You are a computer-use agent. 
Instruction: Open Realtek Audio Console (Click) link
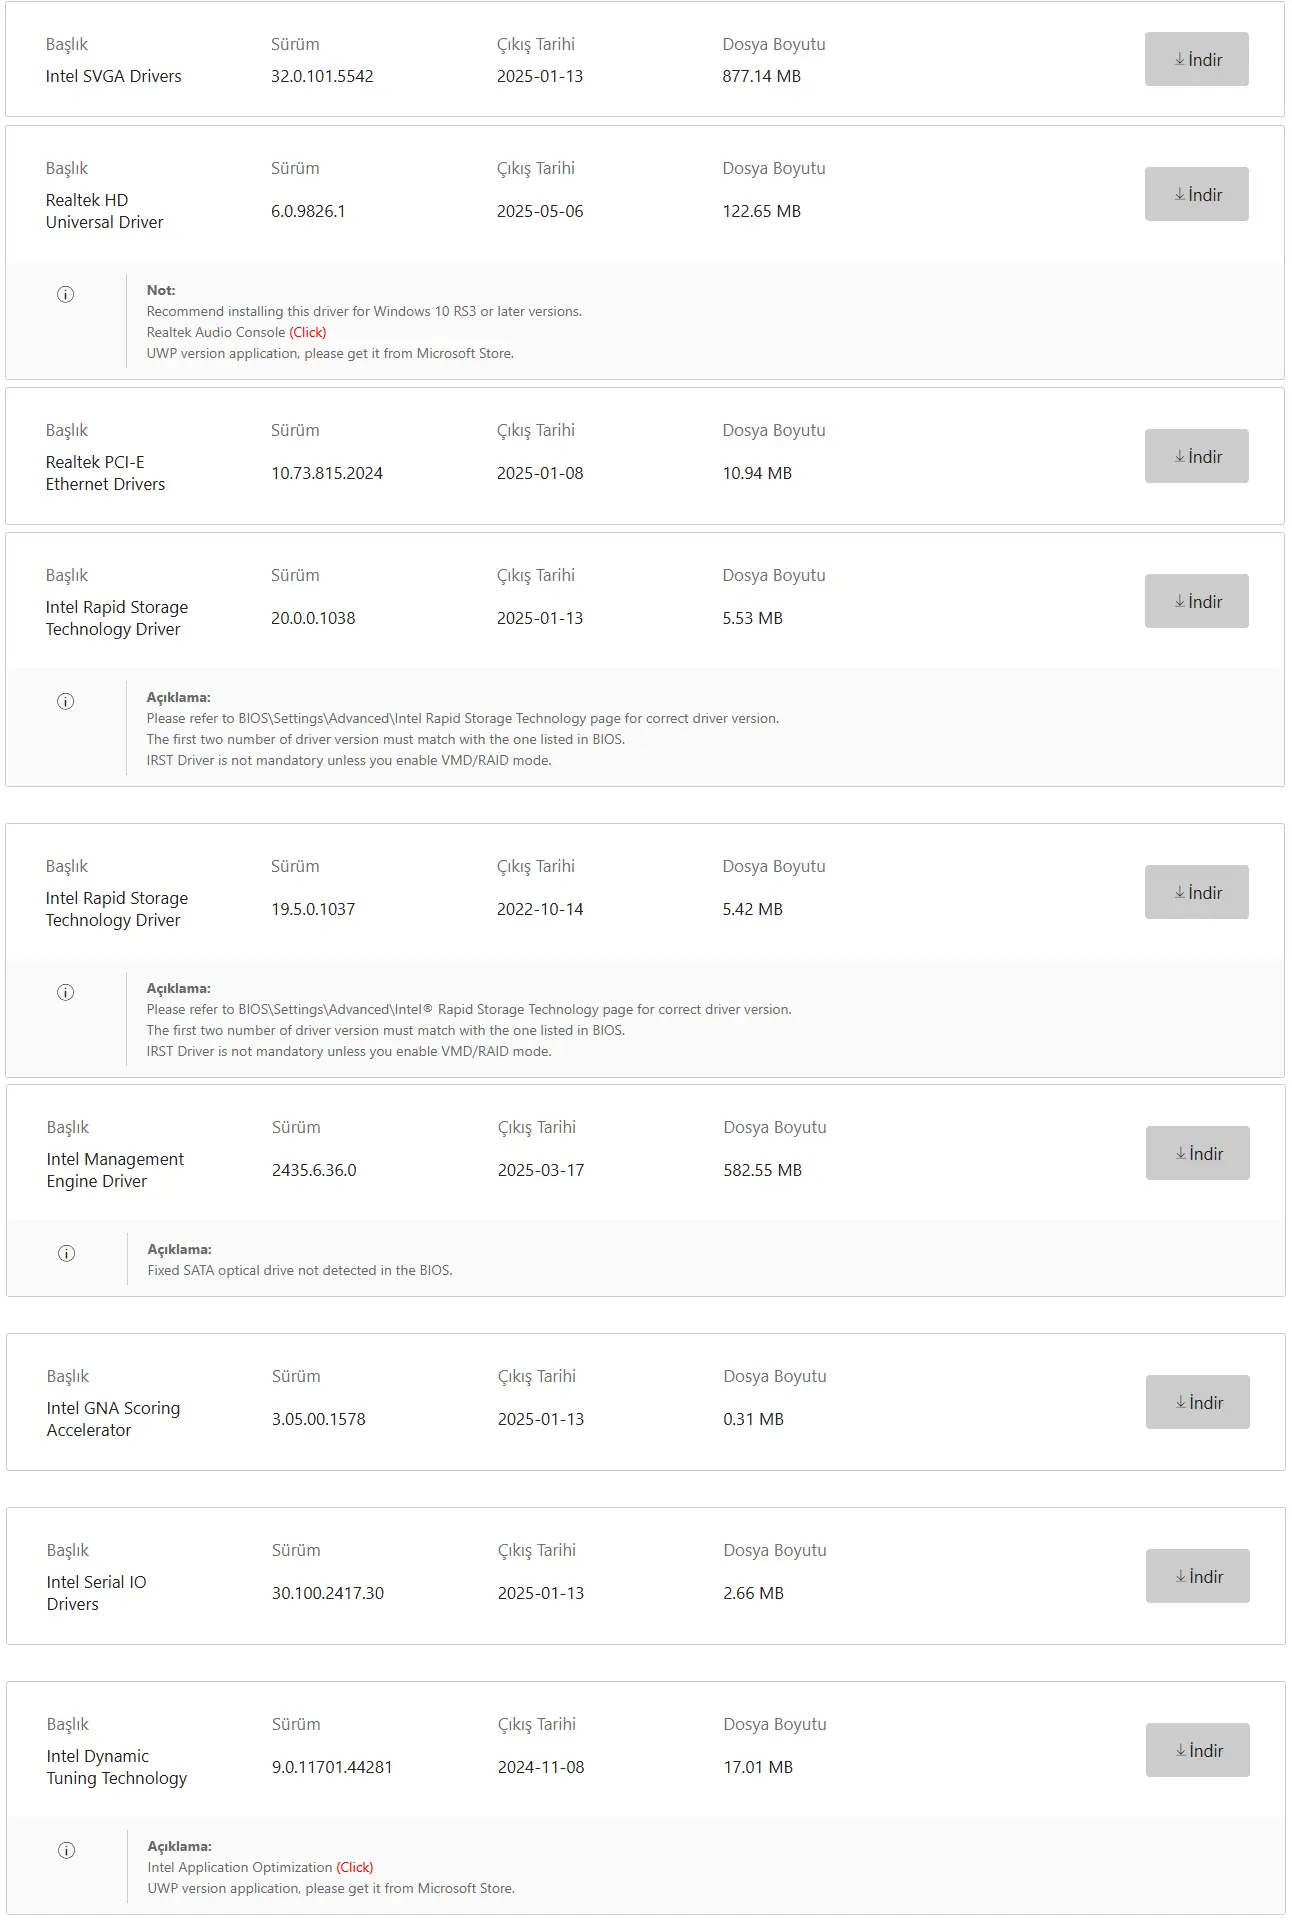[308, 332]
